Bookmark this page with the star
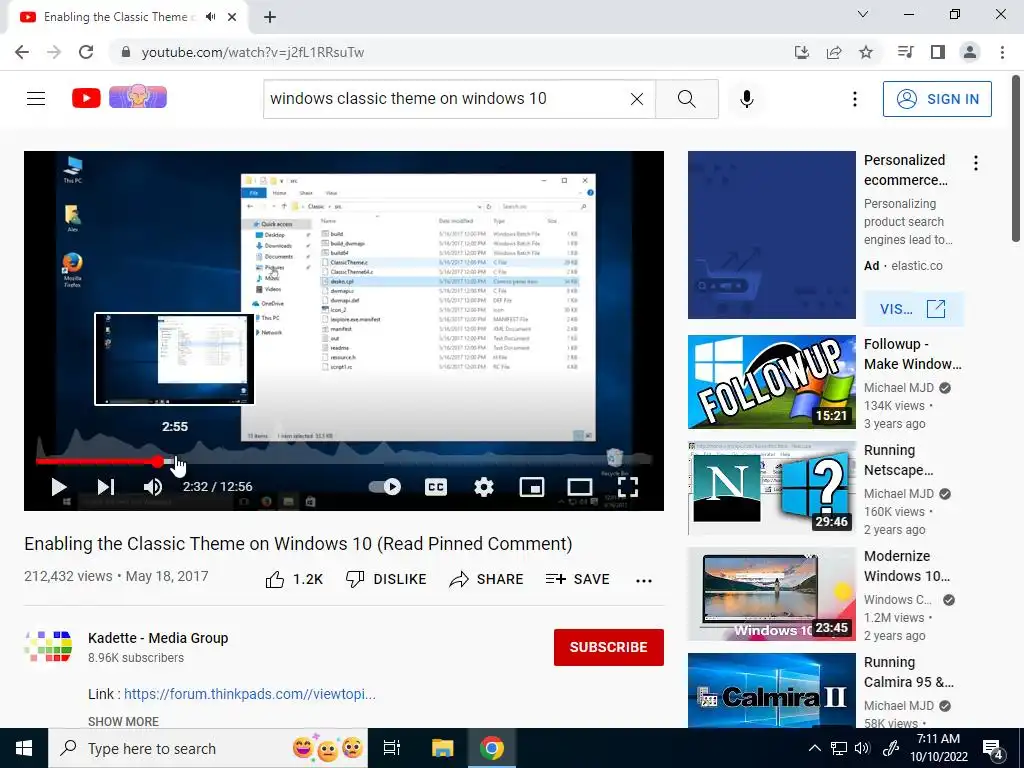 [x=866, y=52]
